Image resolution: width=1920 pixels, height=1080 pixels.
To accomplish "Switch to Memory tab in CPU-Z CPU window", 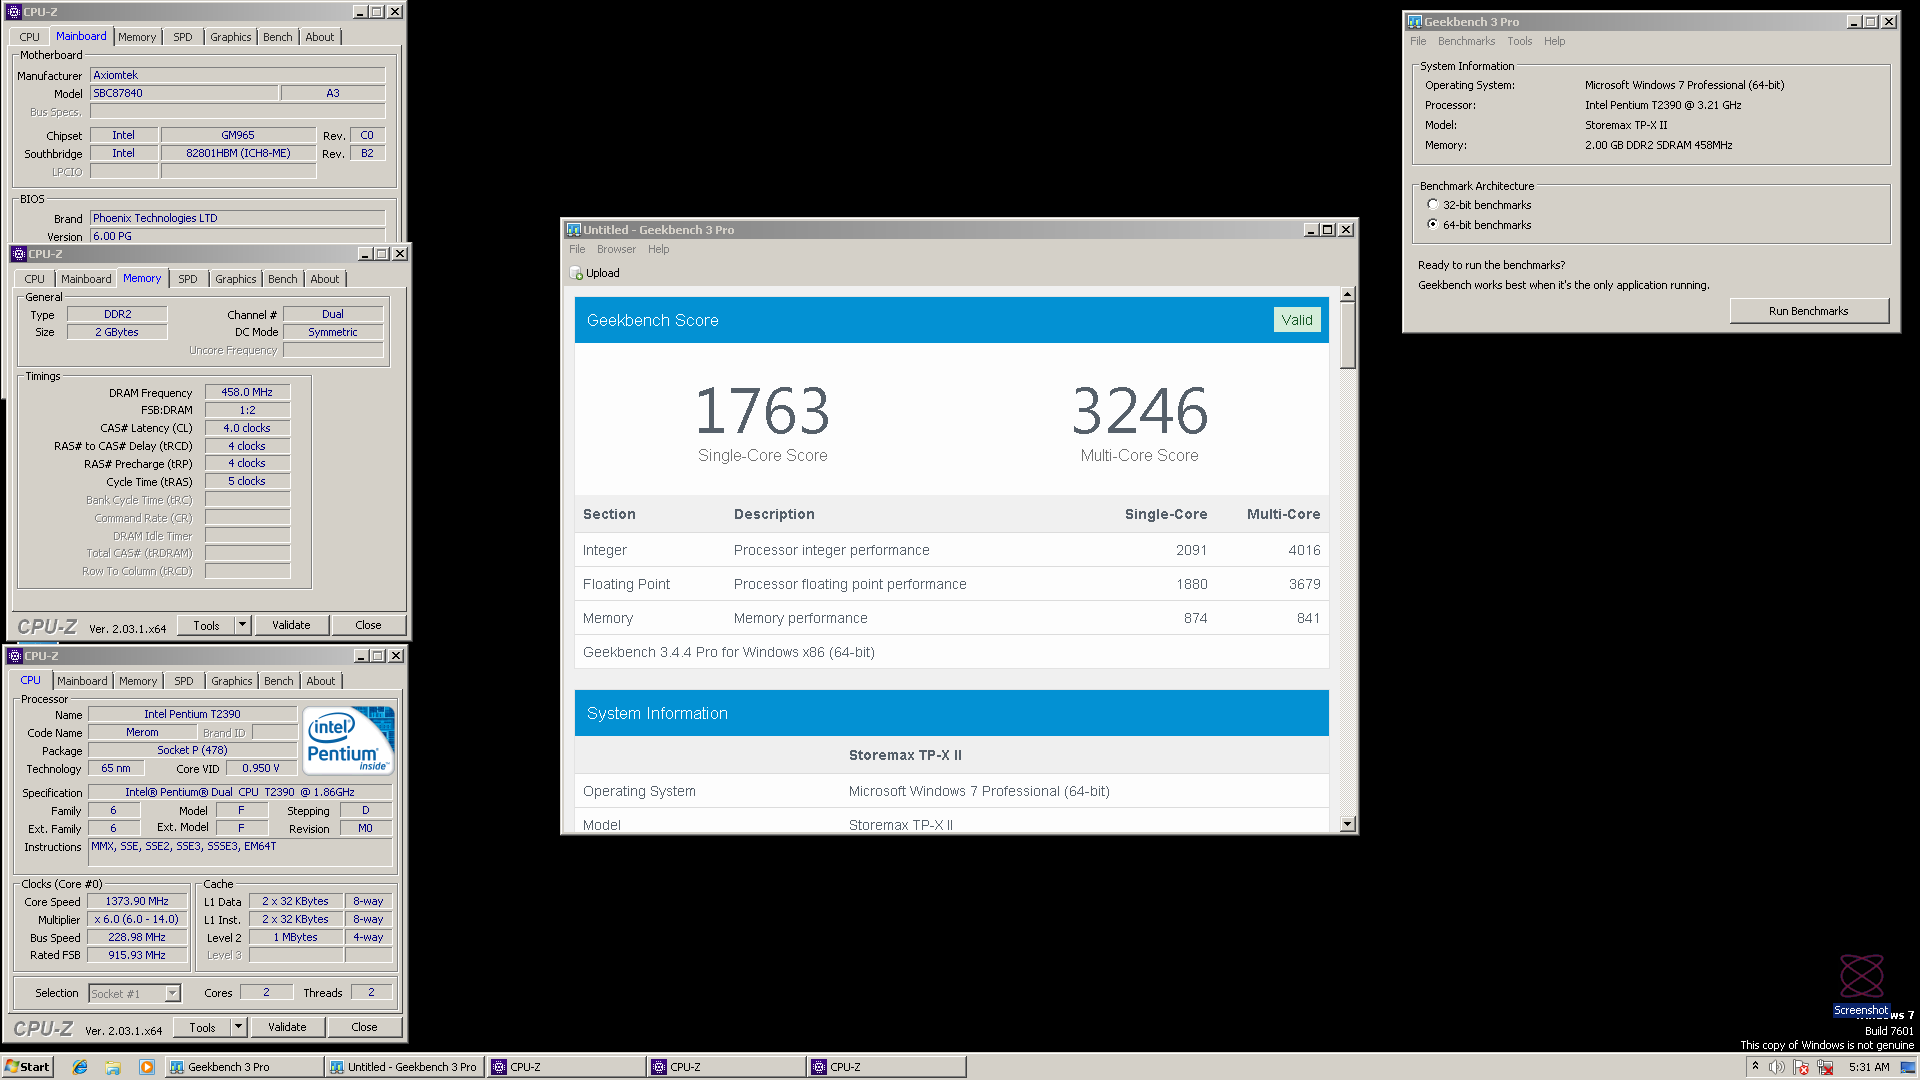I will tap(138, 681).
